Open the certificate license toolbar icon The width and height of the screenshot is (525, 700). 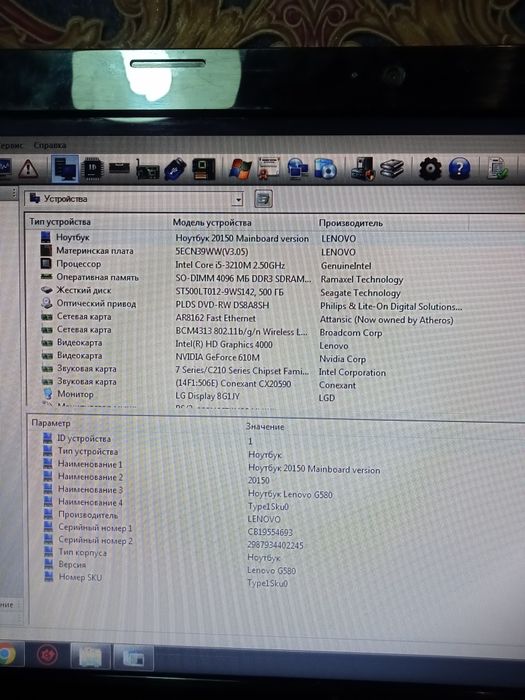(269, 168)
